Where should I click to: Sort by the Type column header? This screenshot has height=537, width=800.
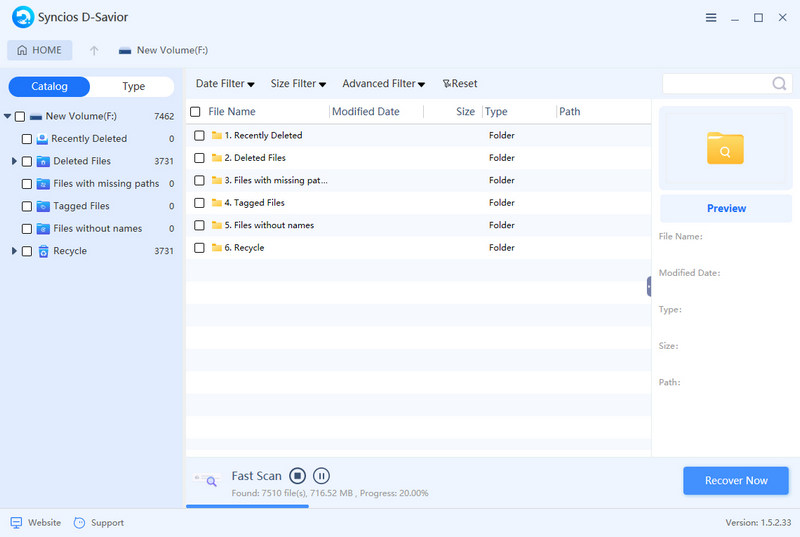496,112
